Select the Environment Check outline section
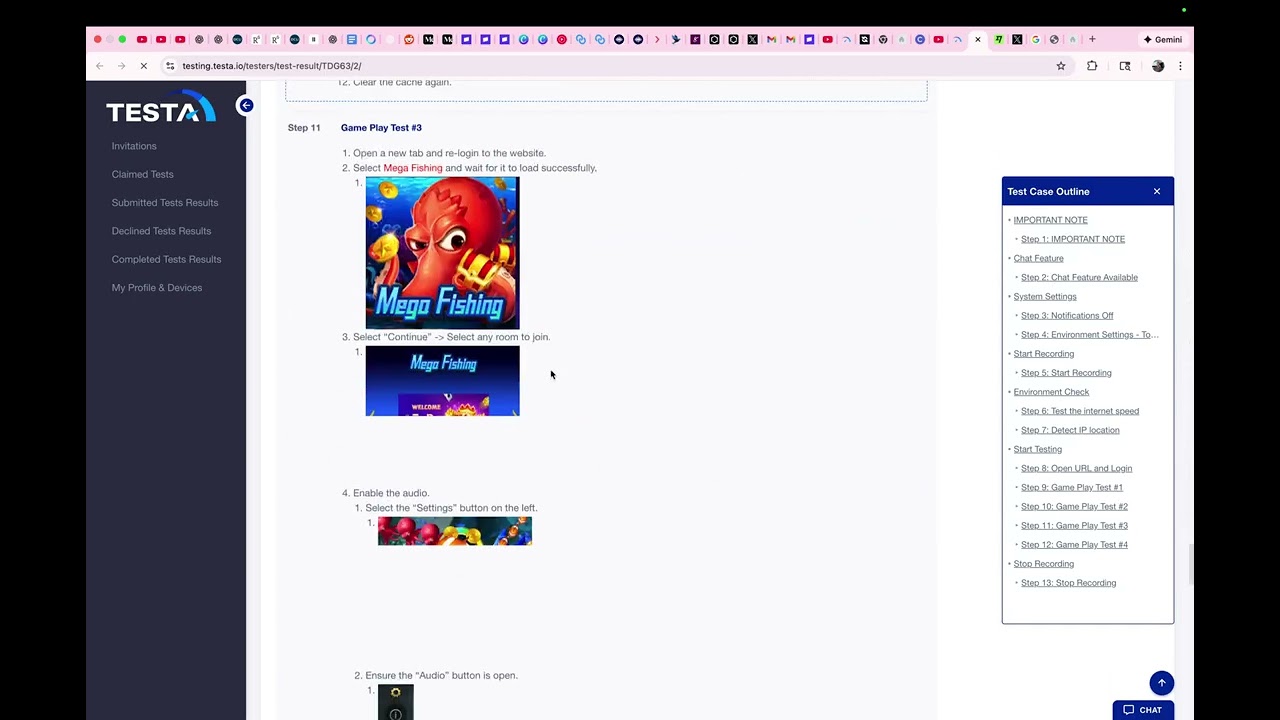Viewport: 1280px width, 720px height. [x=1051, y=392]
